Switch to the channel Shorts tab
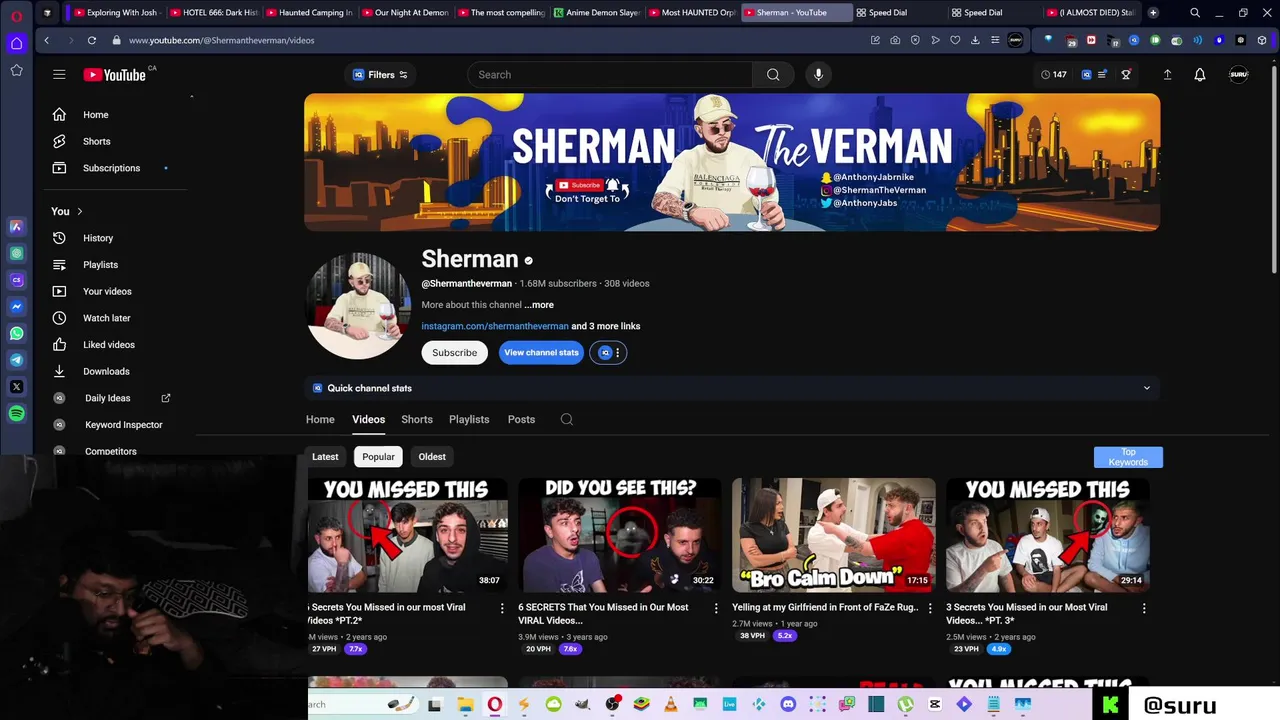 [x=417, y=419]
